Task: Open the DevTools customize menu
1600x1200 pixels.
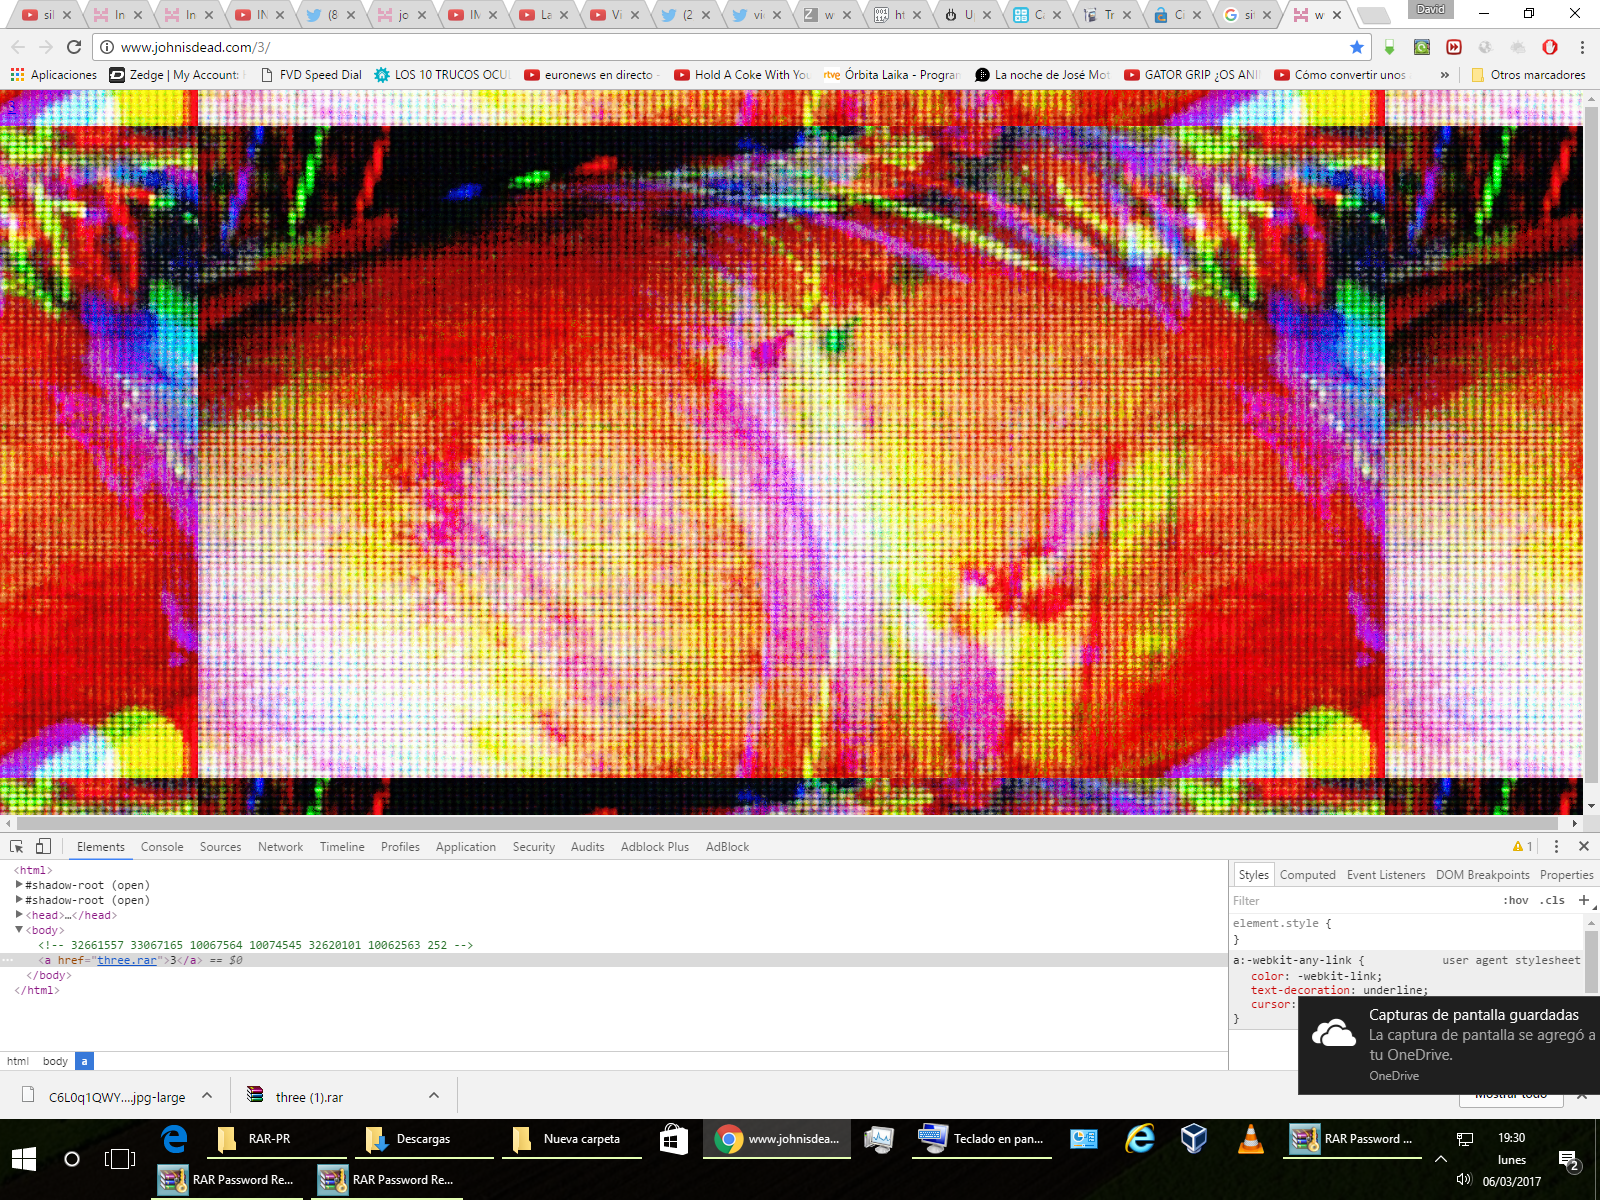Action: 1556,846
